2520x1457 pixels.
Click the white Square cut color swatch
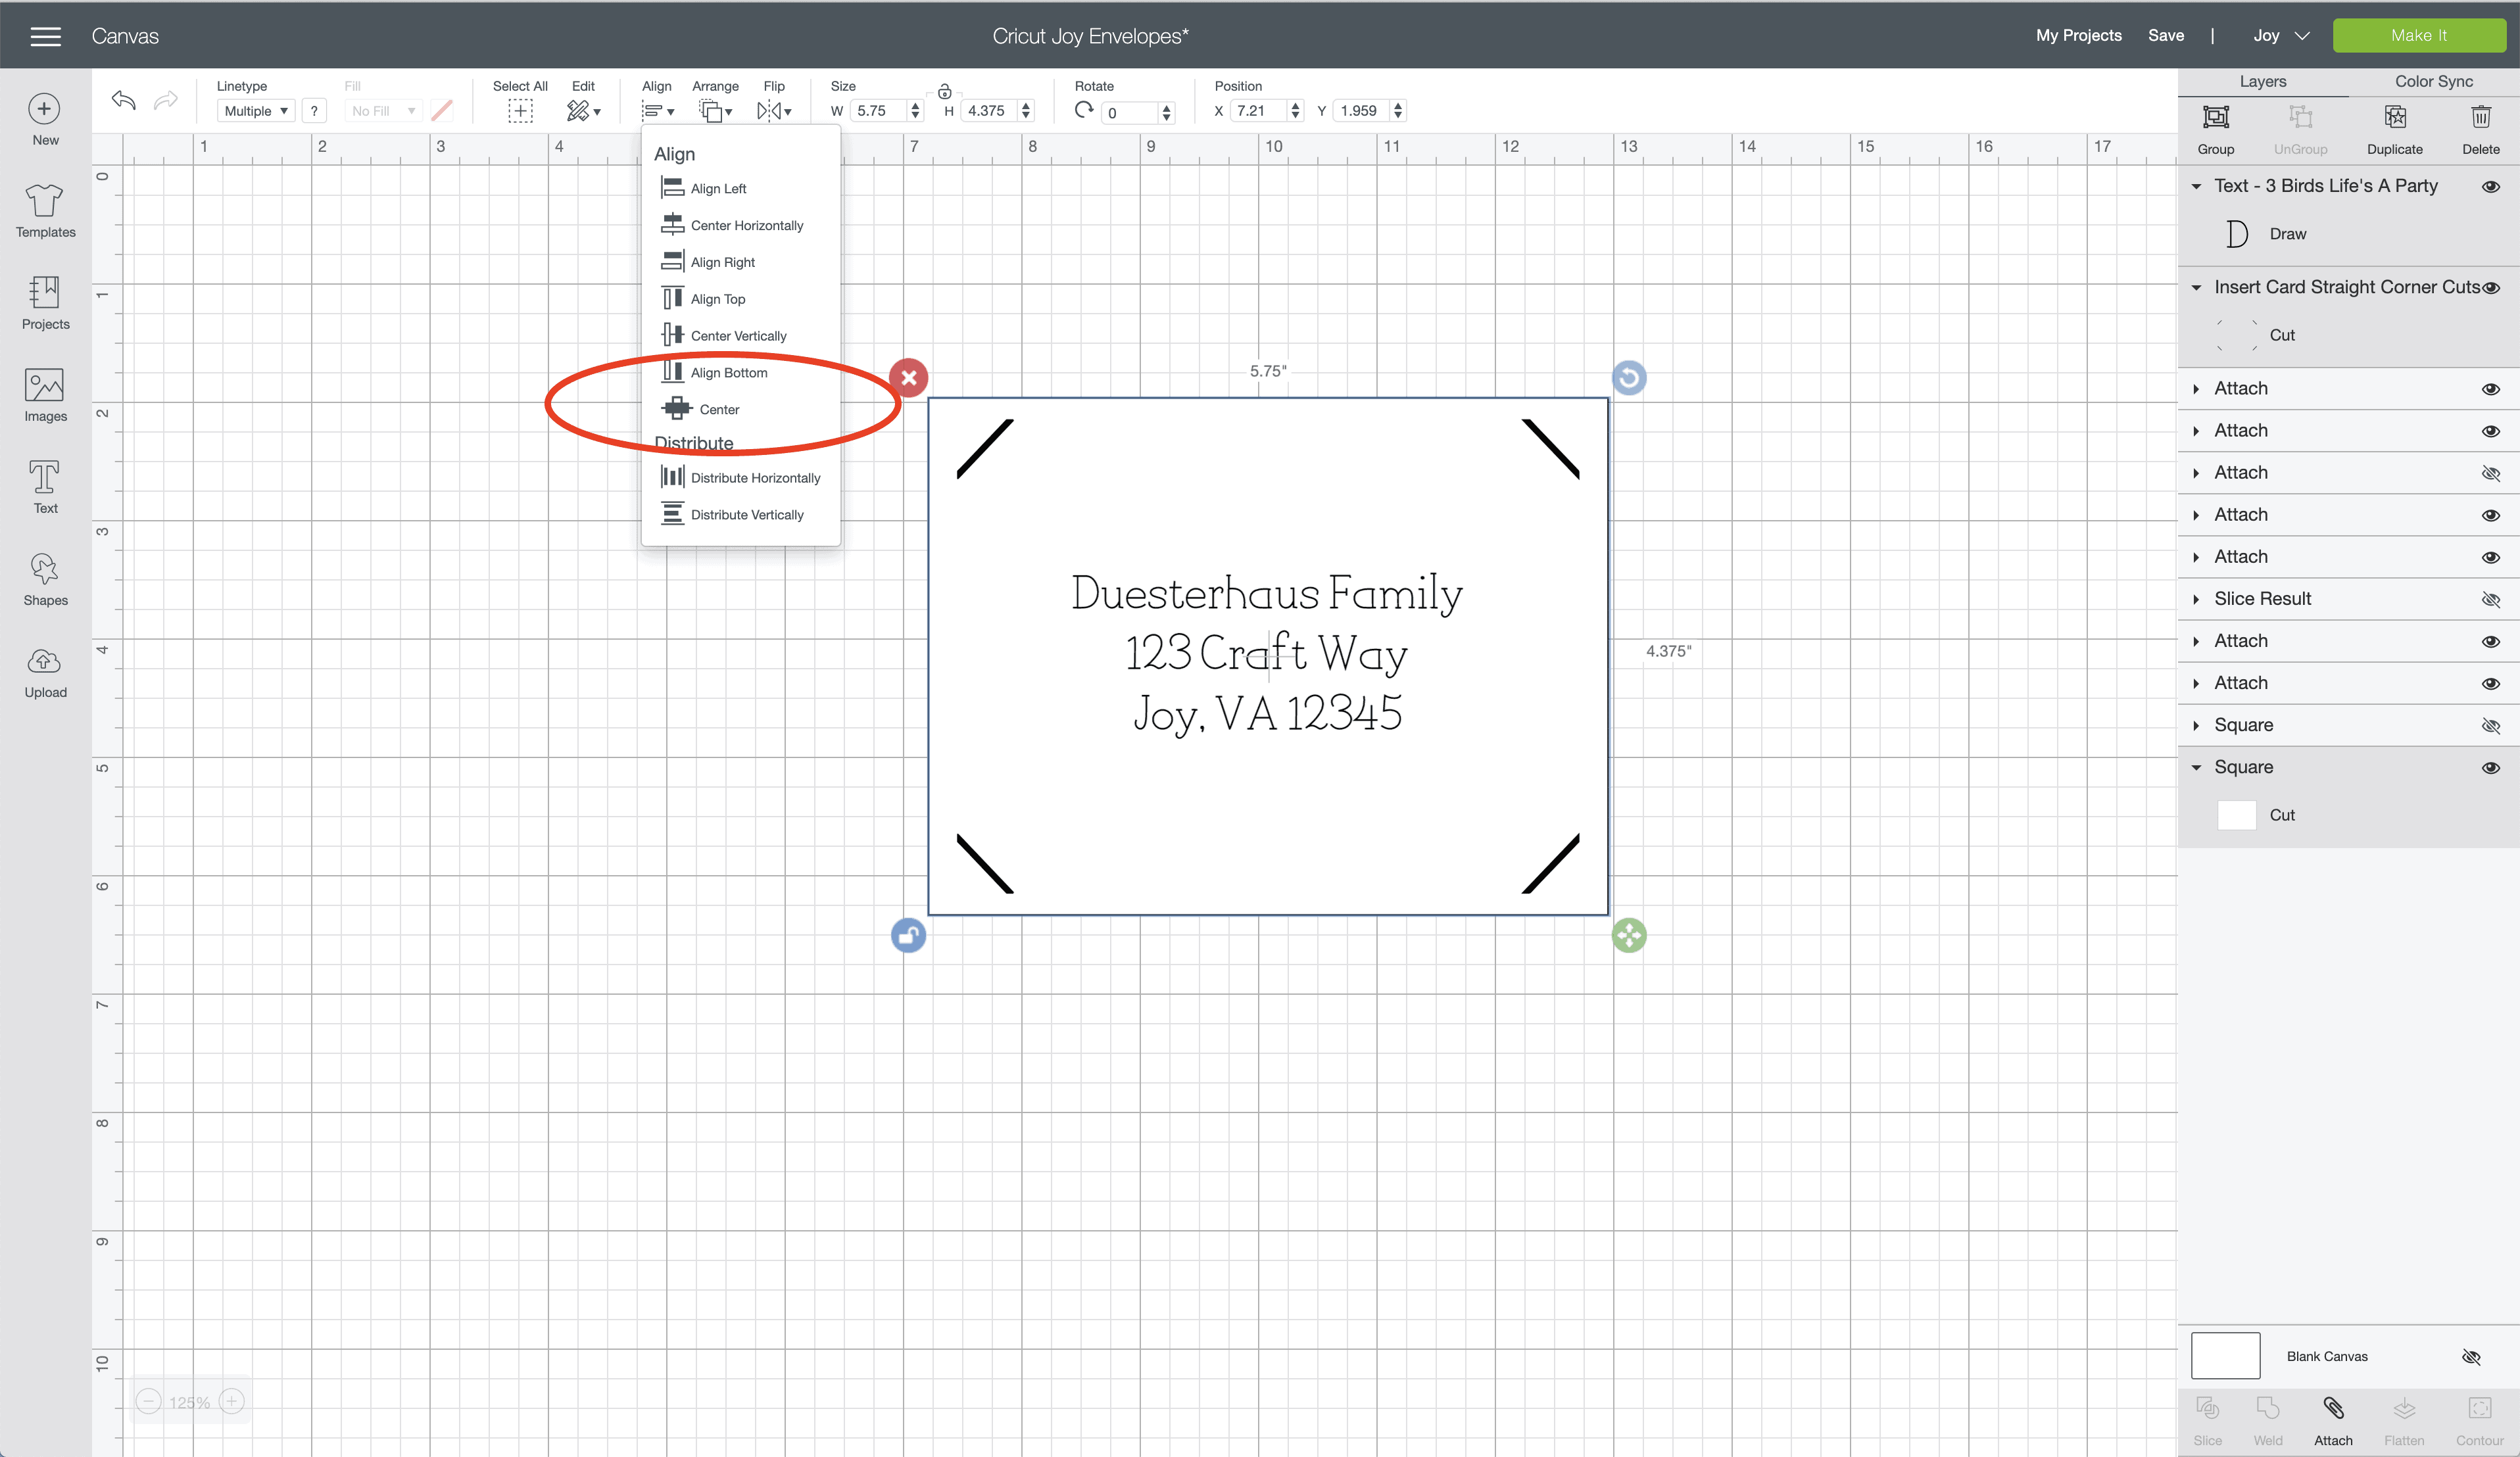coord(2236,815)
